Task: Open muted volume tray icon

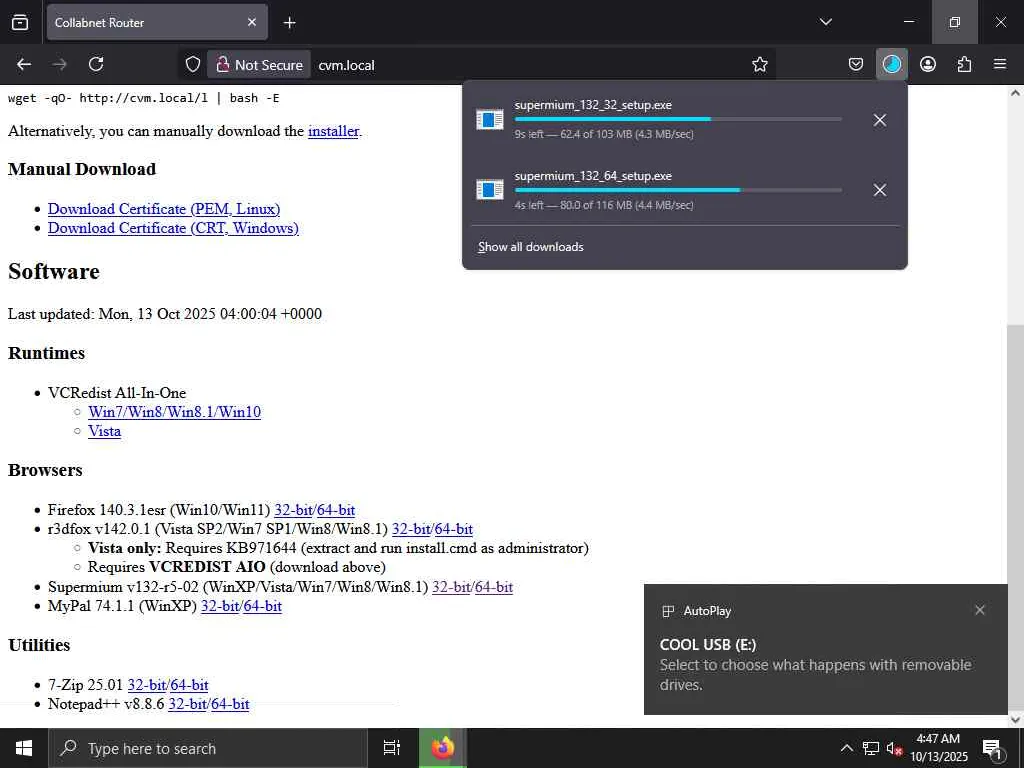Action: tap(894, 748)
